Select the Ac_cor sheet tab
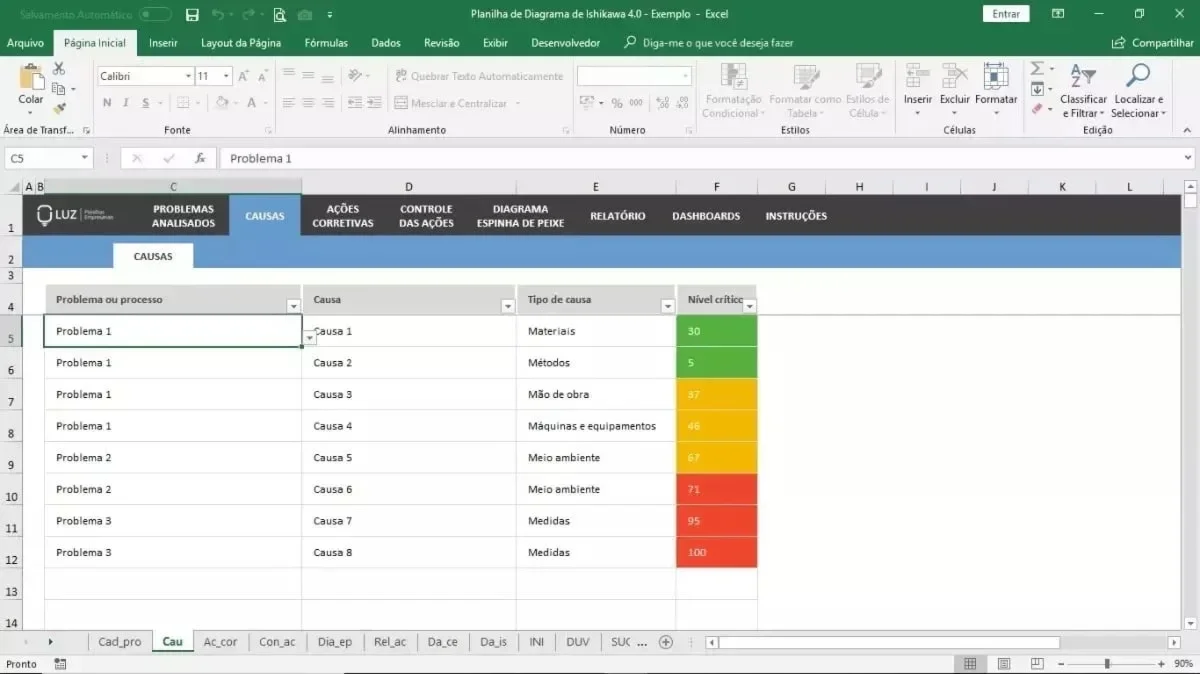This screenshot has width=1200, height=674. tap(220, 642)
